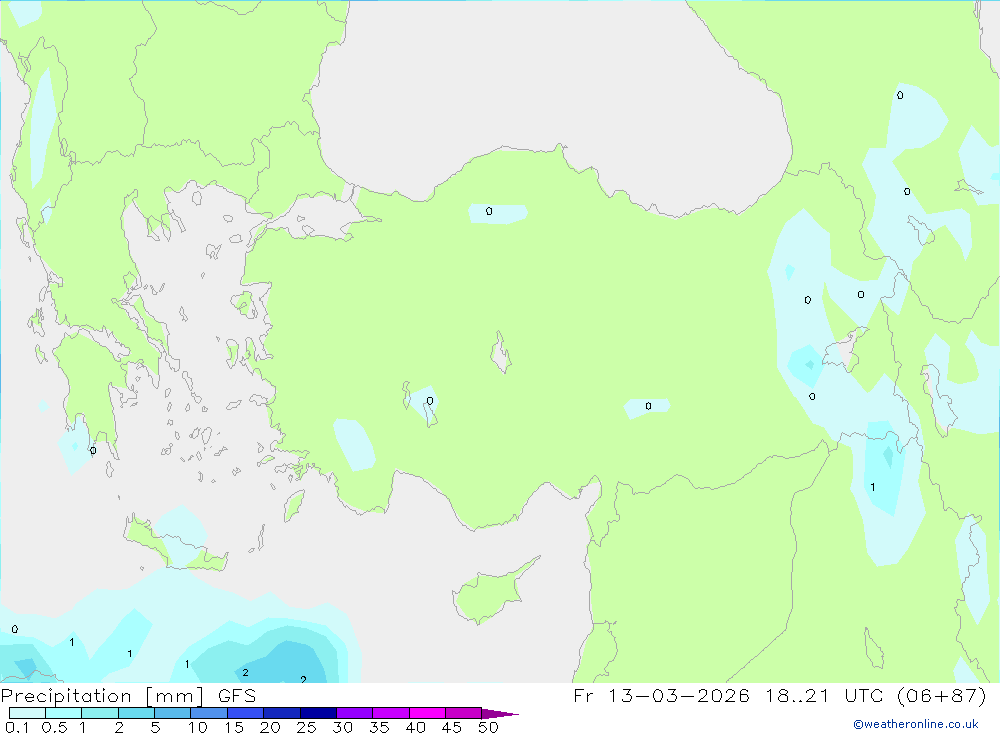Pick the palest cyan 0.1–0.5 legend swatch
This screenshot has height=733, width=1000.
tap(27, 713)
